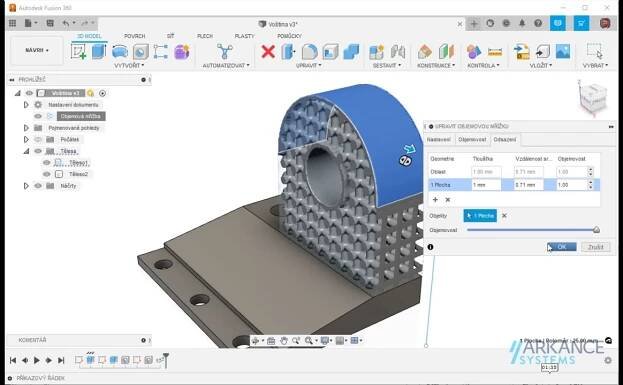The width and height of the screenshot is (623, 385).
Task: Toggle visibility of Počátek folder
Action: point(38,139)
